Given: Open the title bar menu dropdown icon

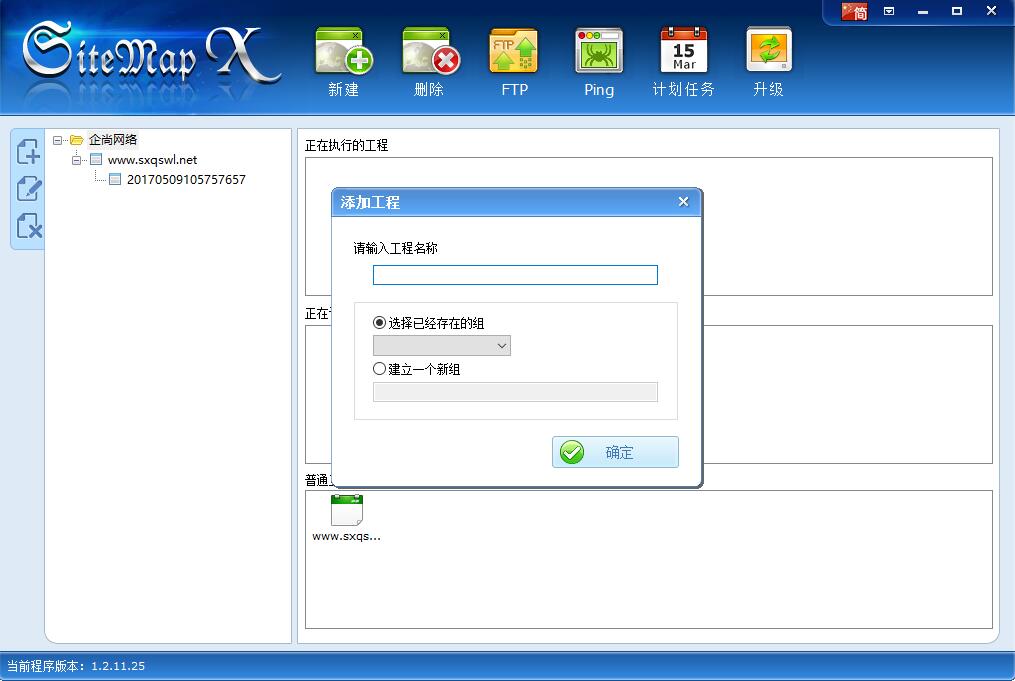Looking at the screenshot, I should coord(889,11).
